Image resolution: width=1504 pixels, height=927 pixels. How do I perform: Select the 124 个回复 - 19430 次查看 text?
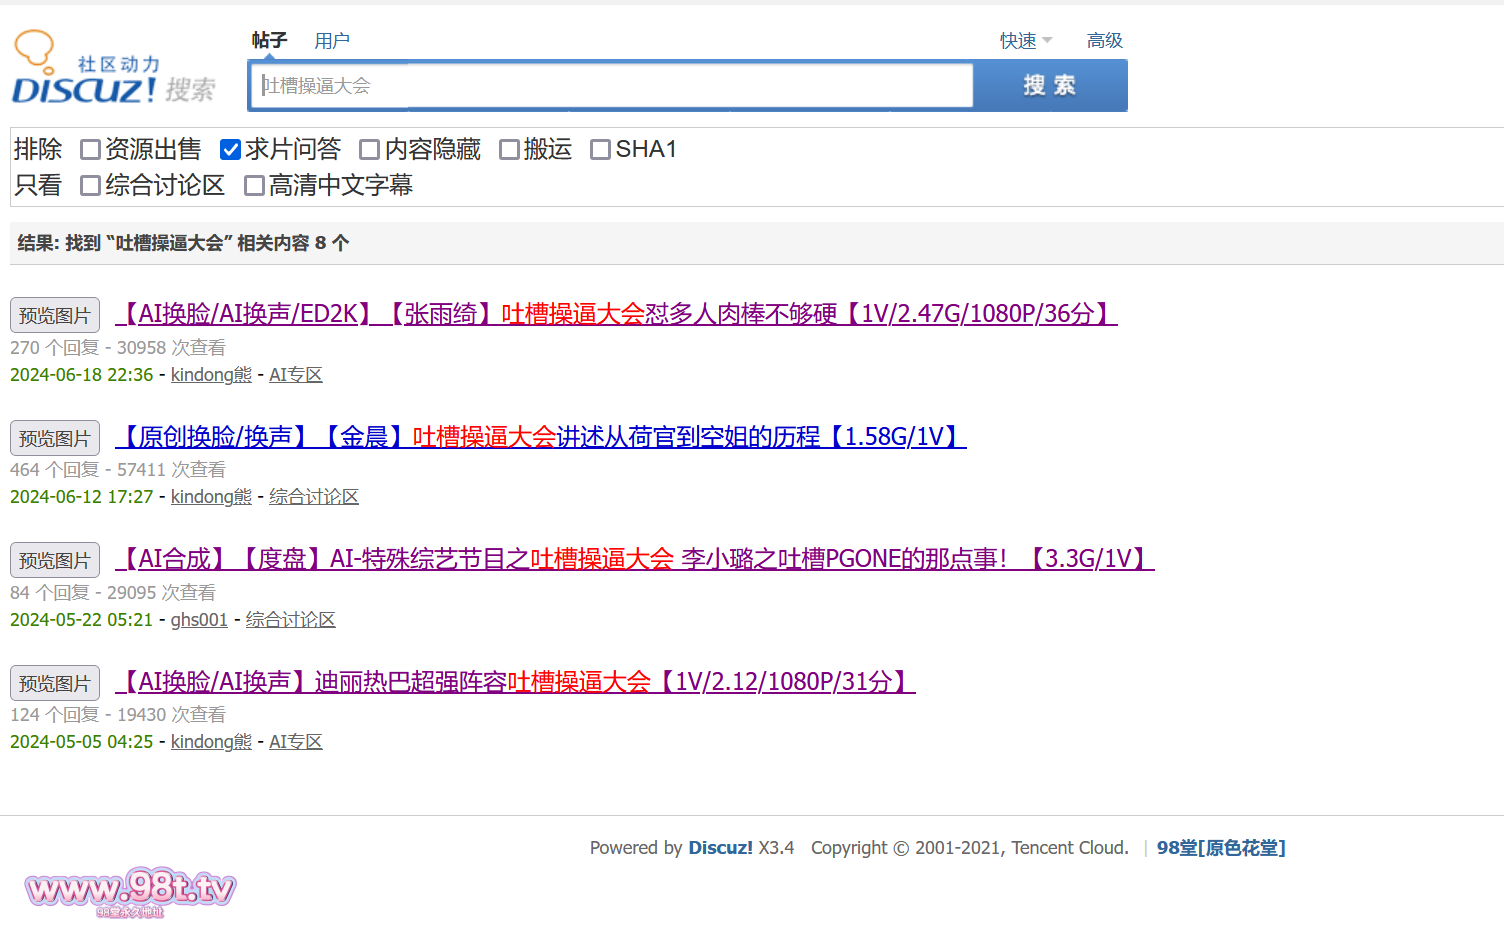(x=118, y=715)
